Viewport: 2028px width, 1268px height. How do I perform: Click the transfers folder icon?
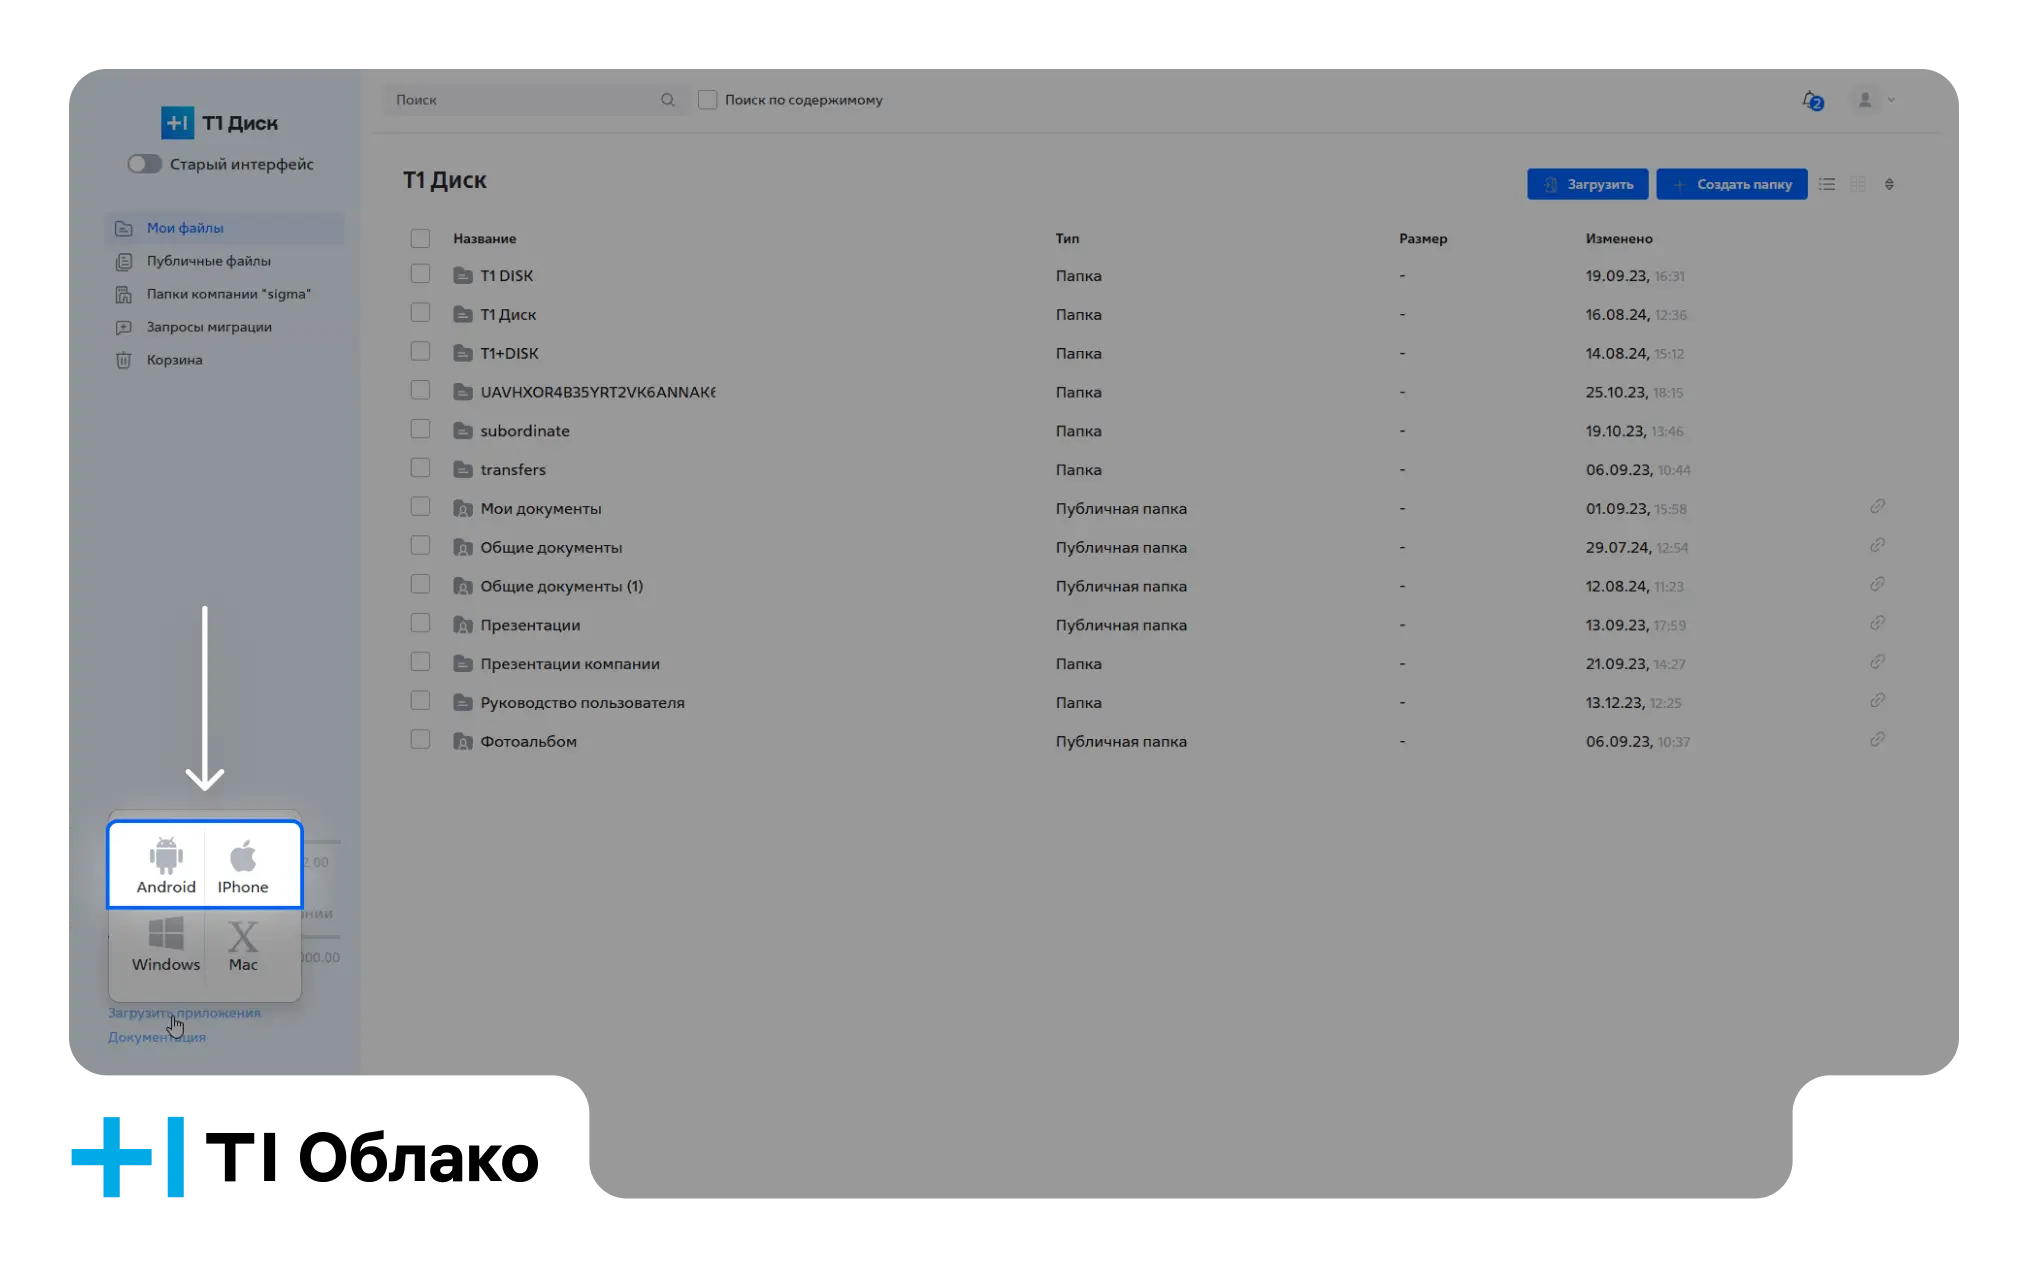pyautogui.click(x=463, y=469)
